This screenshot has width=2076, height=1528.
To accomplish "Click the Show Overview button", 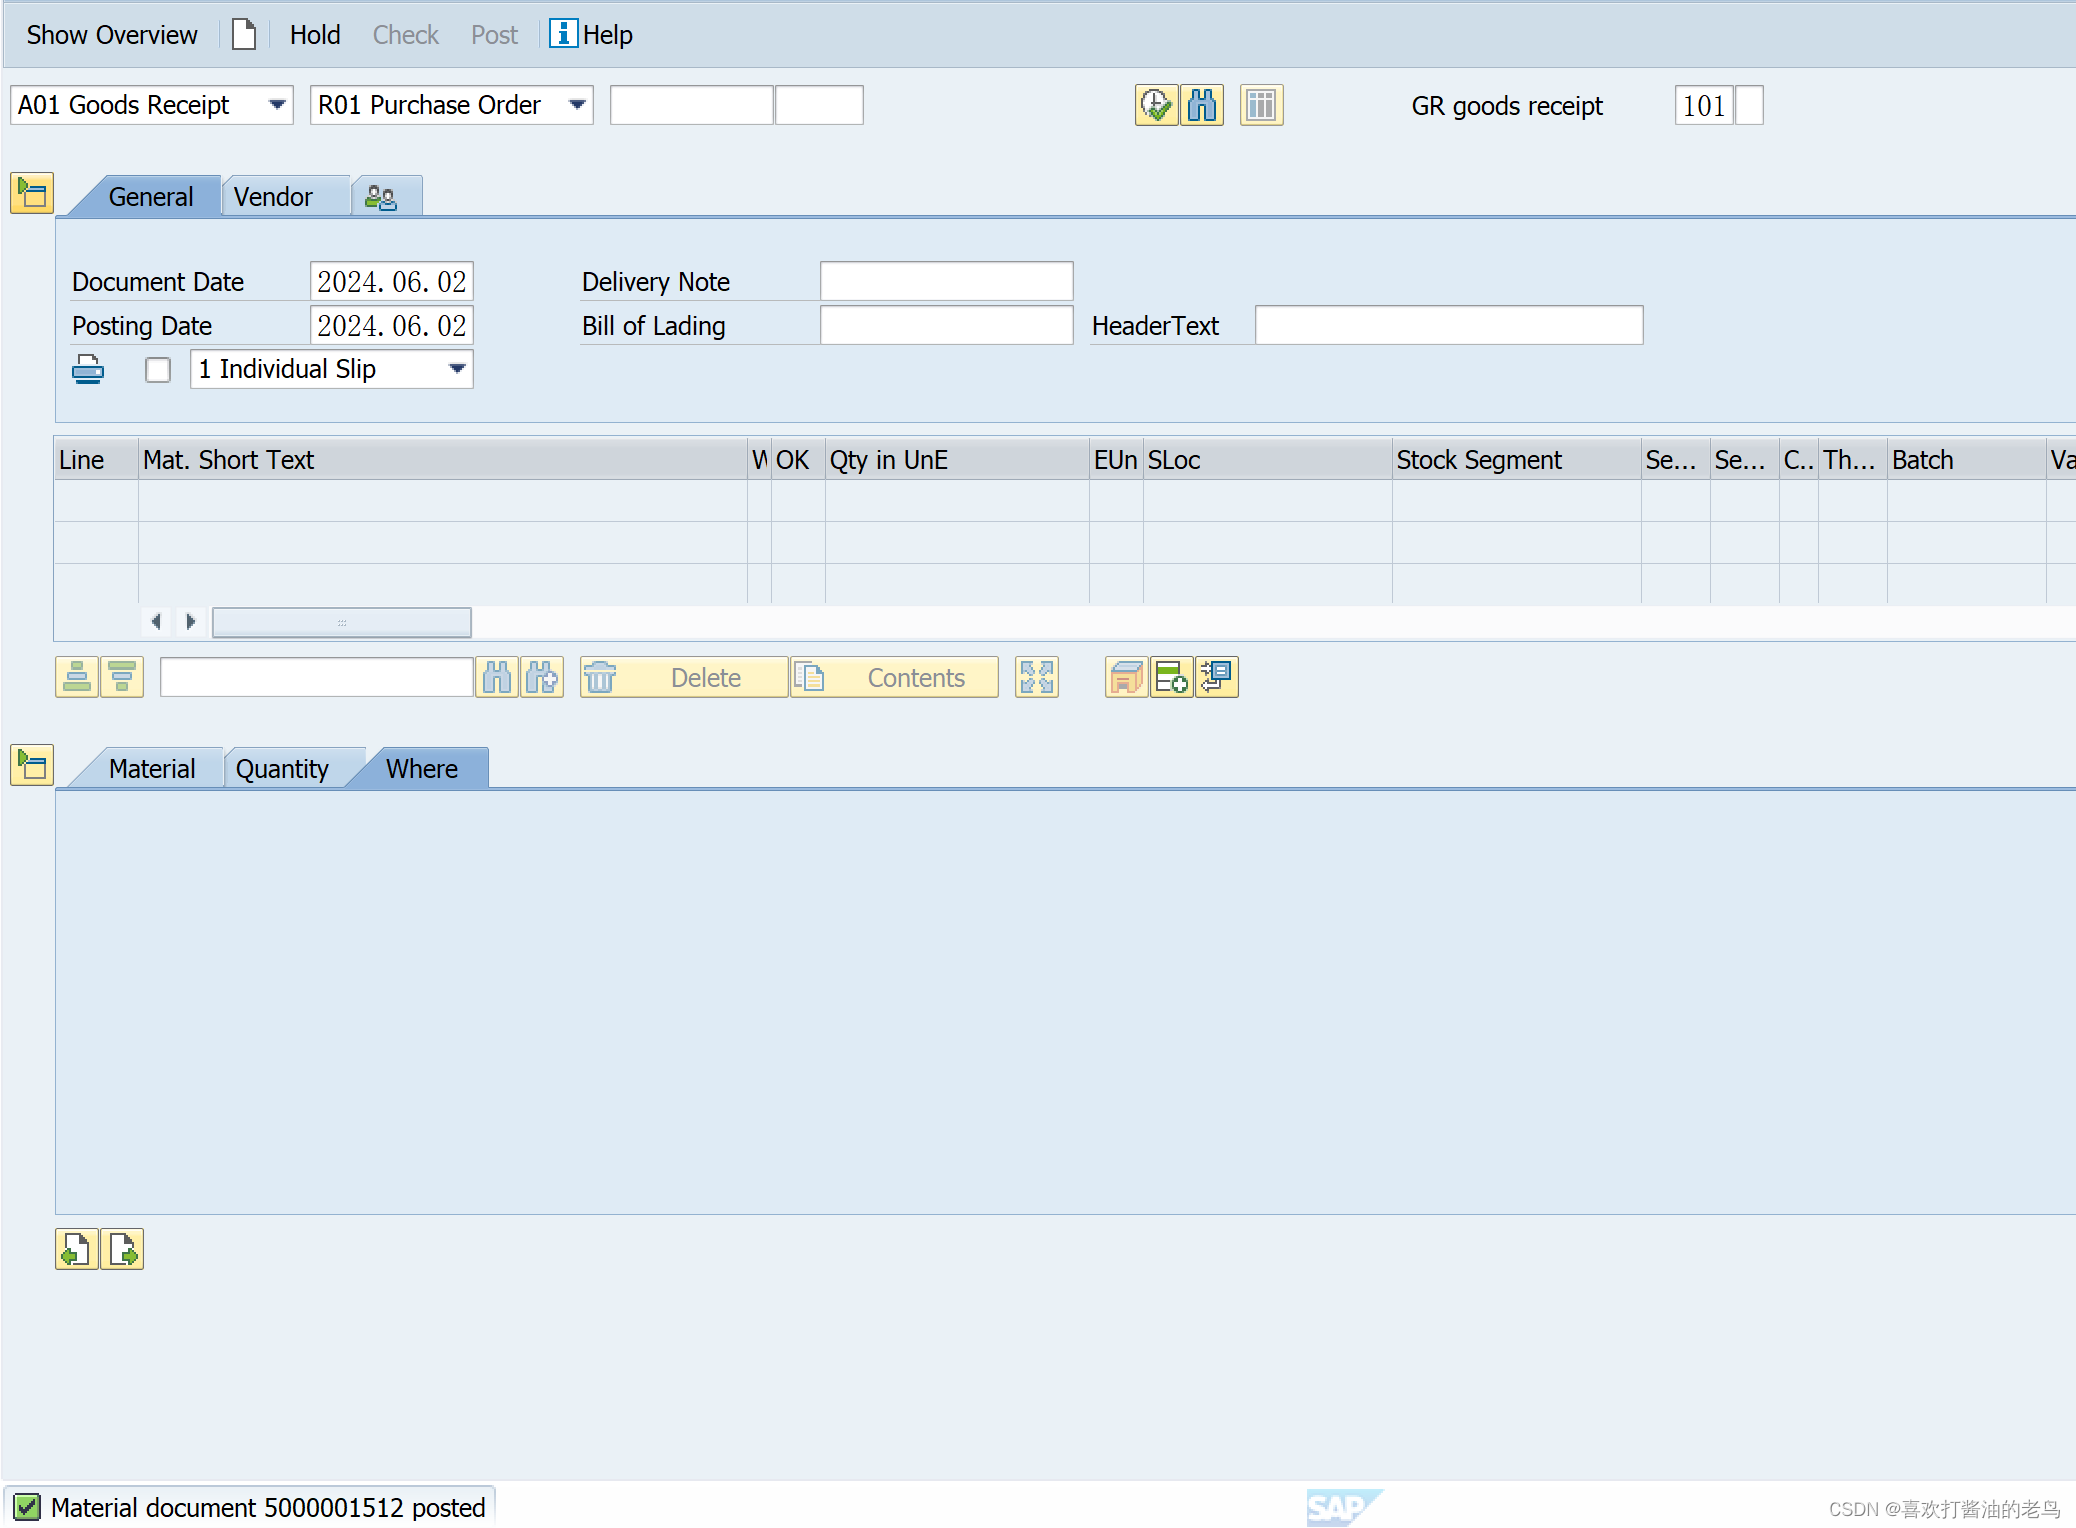I will (111, 34).
